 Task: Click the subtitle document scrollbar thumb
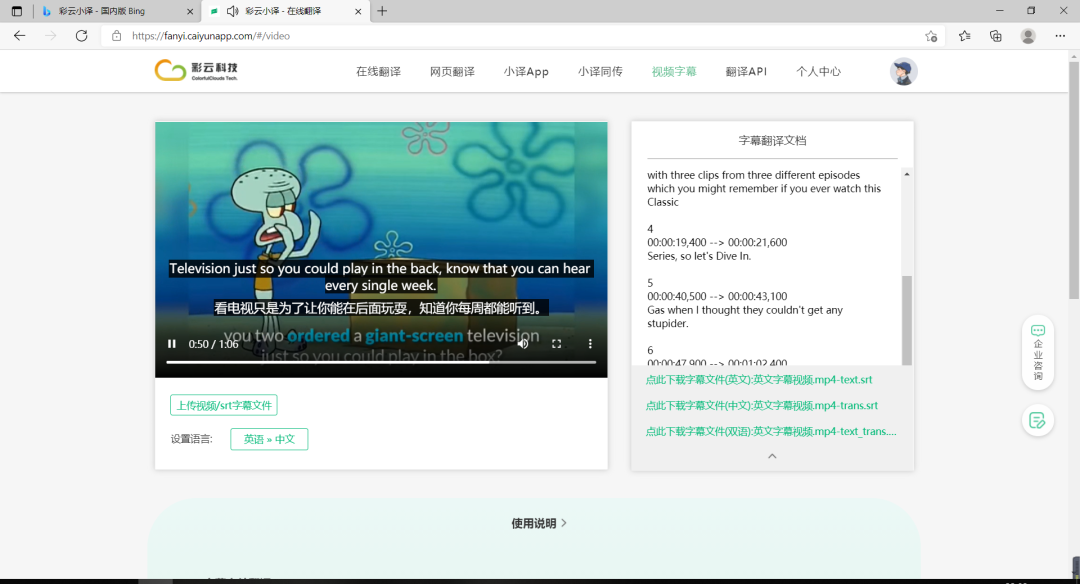tap(907, 320)
